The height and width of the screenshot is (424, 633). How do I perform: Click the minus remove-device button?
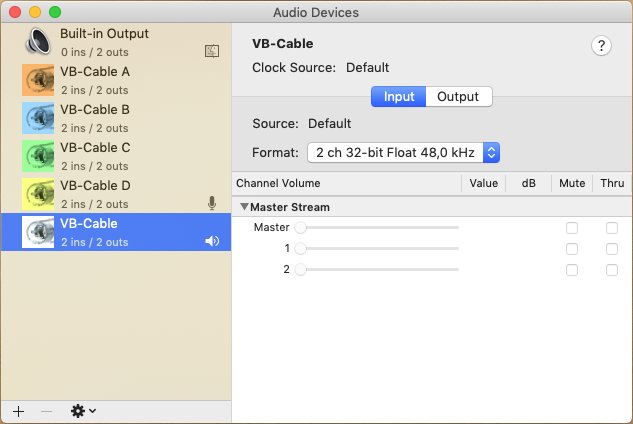coord(46,411)
